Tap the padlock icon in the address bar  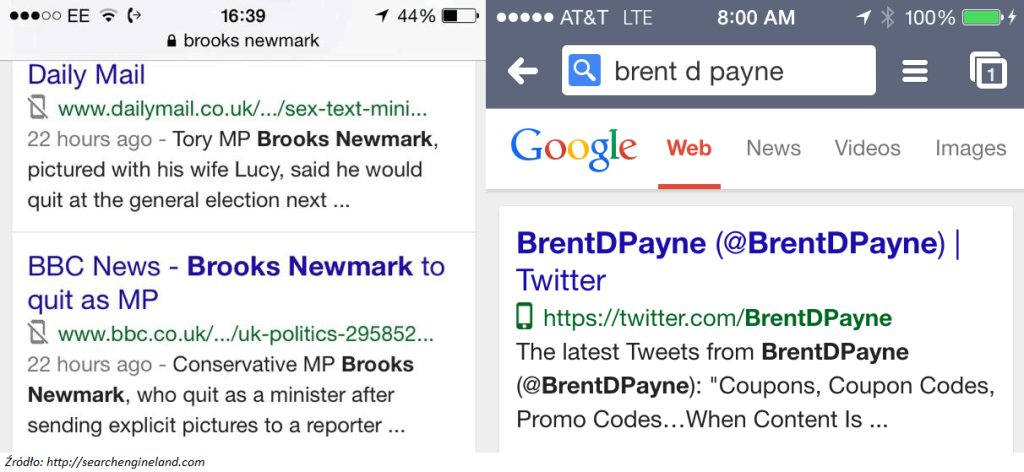click(172, 41)
